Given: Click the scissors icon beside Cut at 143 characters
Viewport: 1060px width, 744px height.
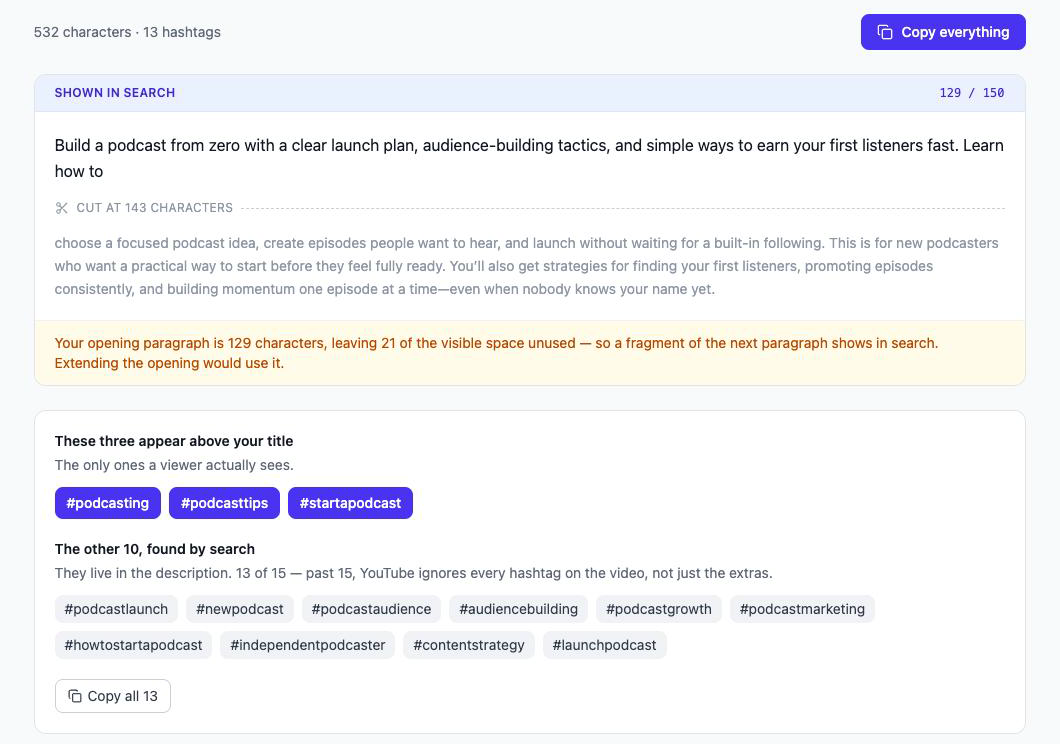Looking at the screenshot, I should tap(62, 208).
